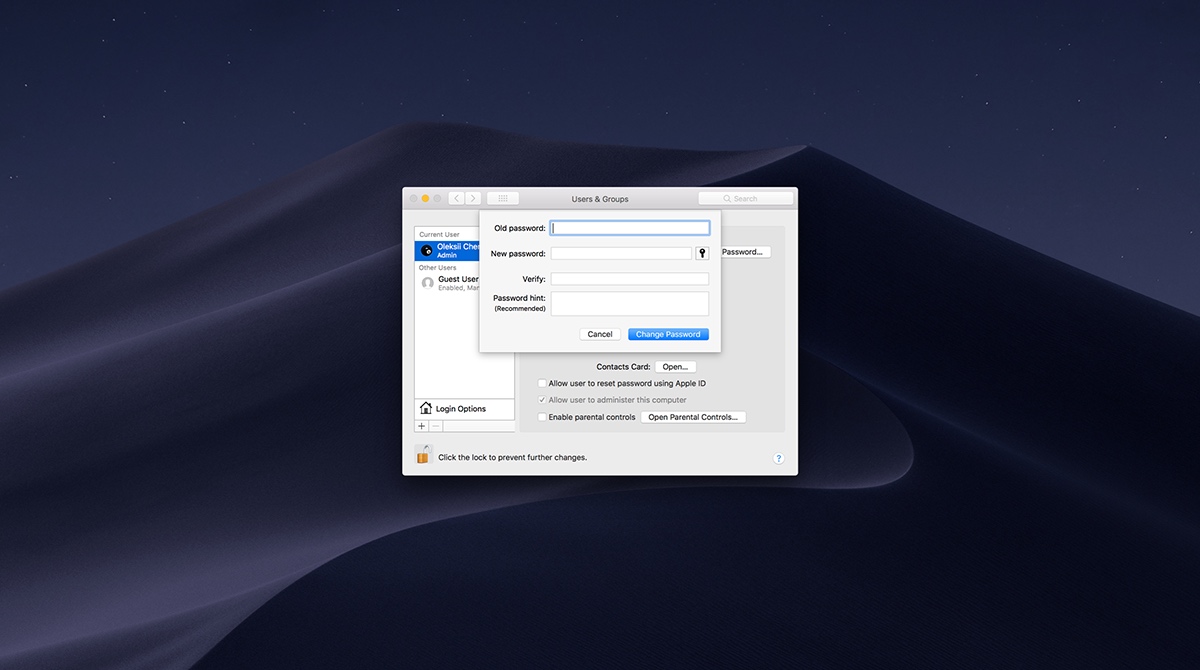This screenshot has height=670, width=1200.
Task: Click the Search field in toolbar
Action: [x=746, y=199]
